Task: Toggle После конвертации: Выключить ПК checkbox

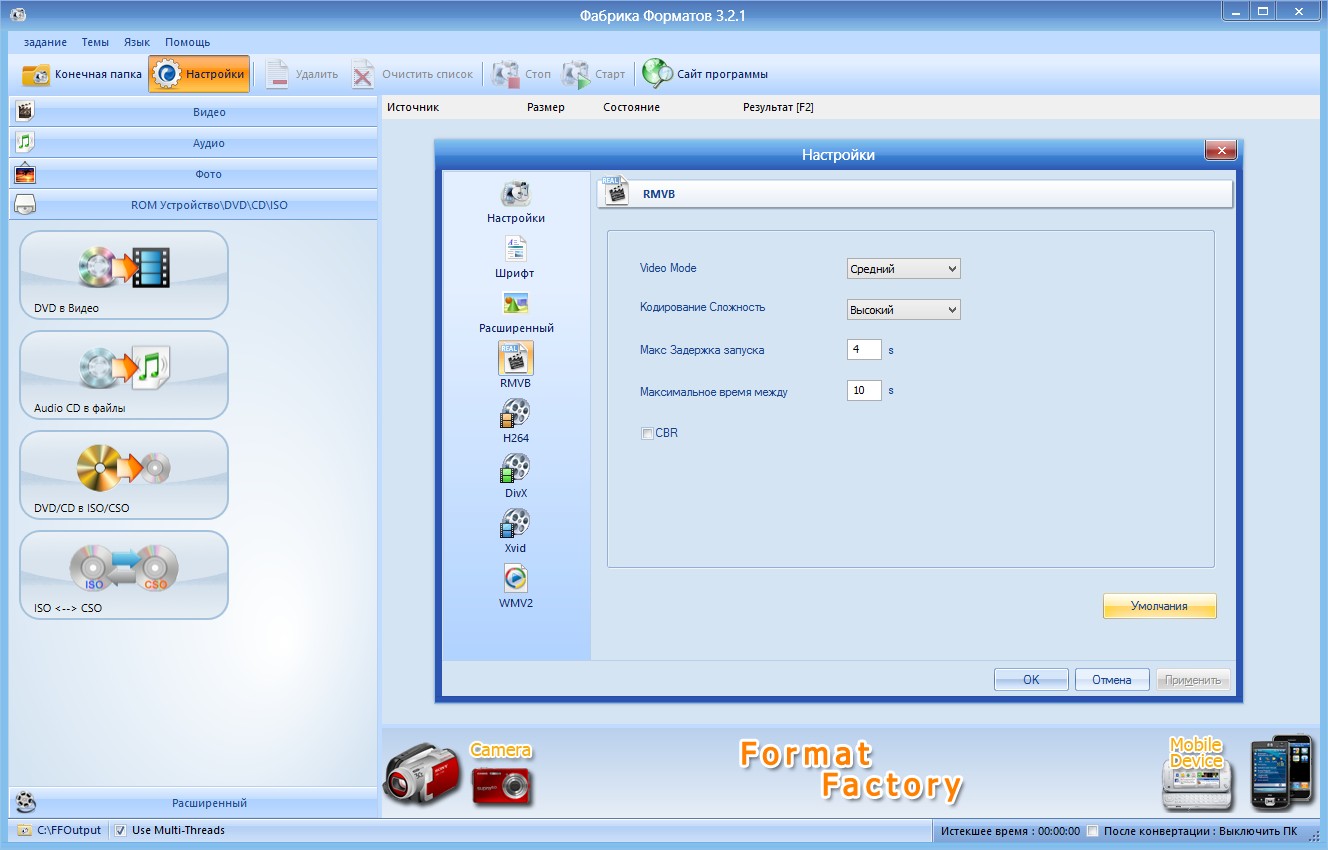Action: coord(1093,831)
